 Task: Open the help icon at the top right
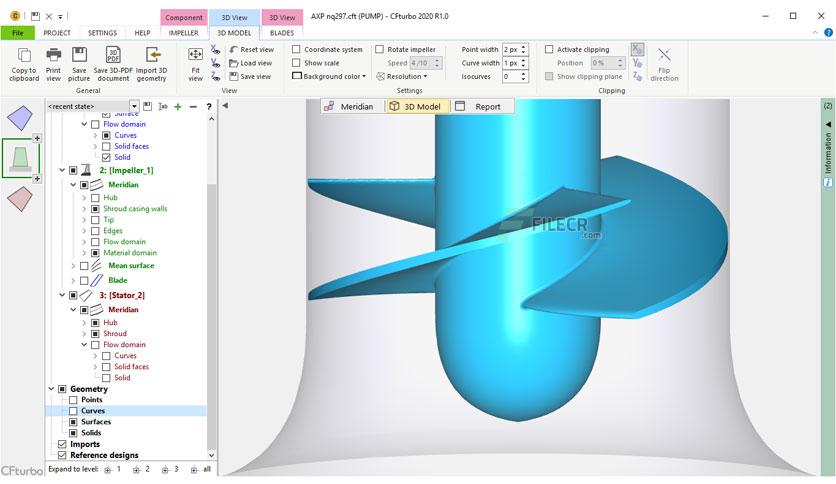[x=829, y=33]
